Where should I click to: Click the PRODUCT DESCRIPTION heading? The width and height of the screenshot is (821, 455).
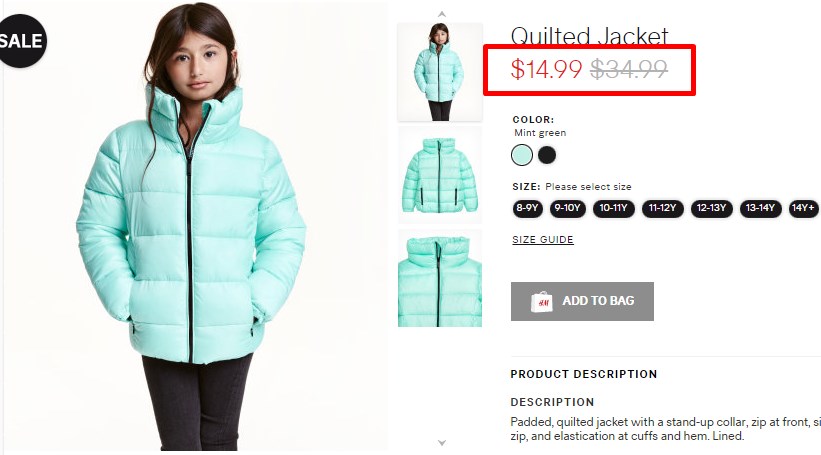pos(584,374)
